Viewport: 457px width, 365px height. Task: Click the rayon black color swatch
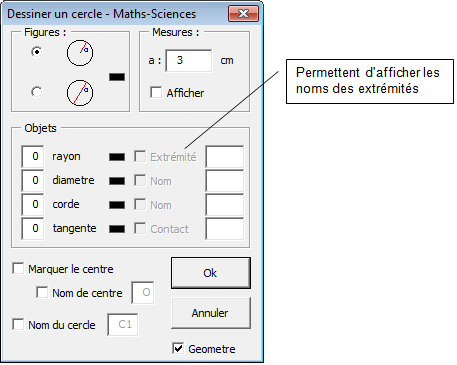point(117,157)
